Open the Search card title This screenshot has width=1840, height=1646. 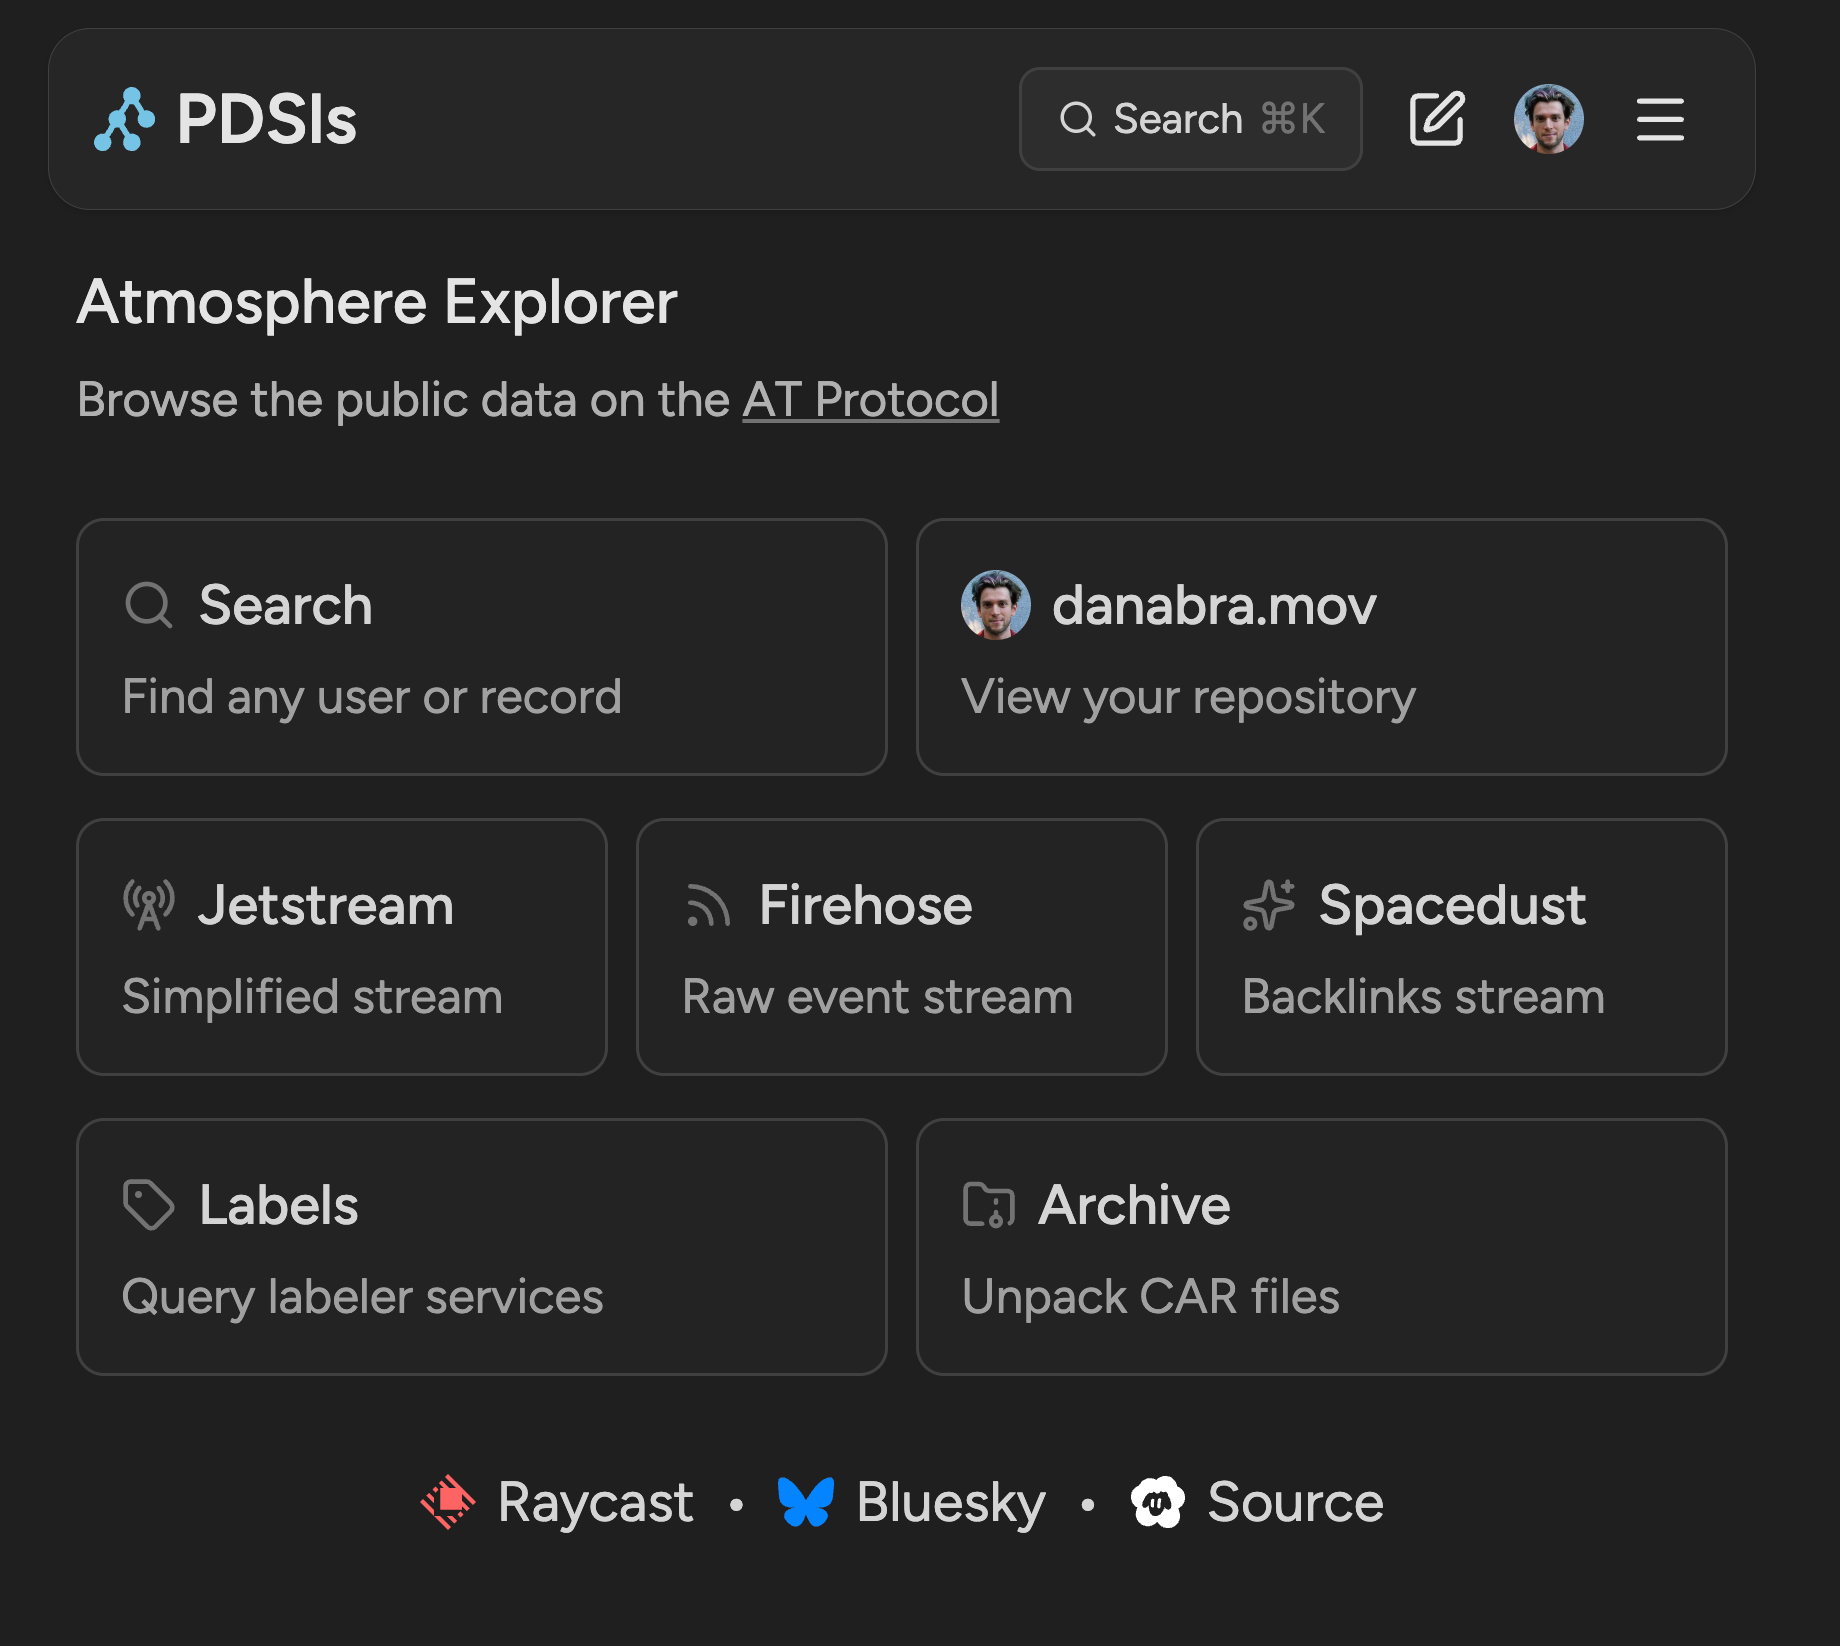coord(285,606)
